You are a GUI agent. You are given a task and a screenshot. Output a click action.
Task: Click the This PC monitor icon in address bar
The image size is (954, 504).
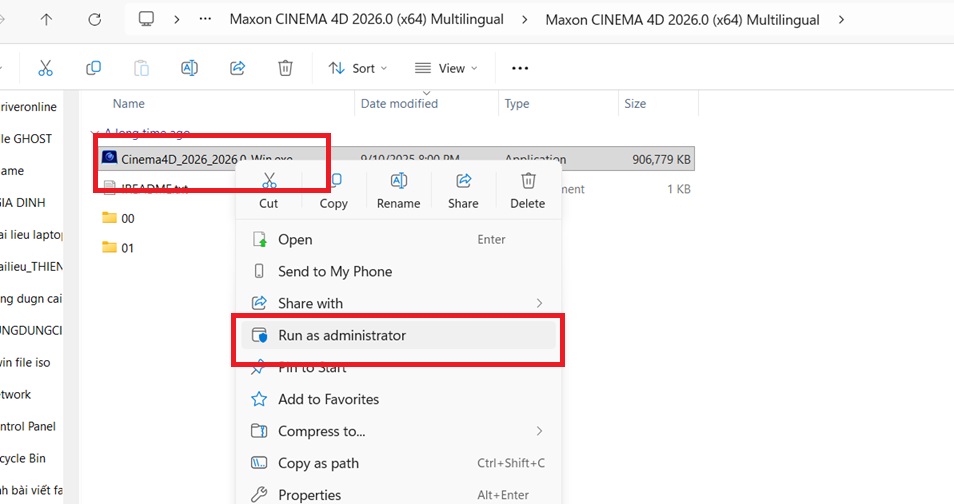[x=146, y=19]
